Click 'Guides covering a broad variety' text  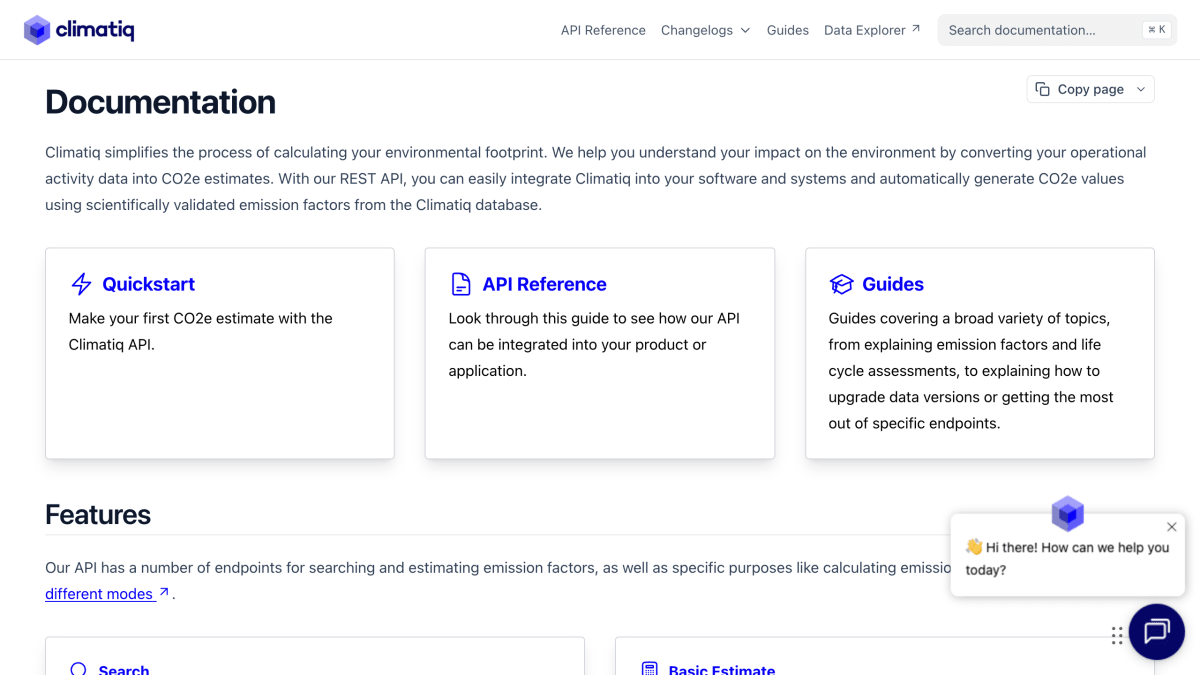(971, 370)
